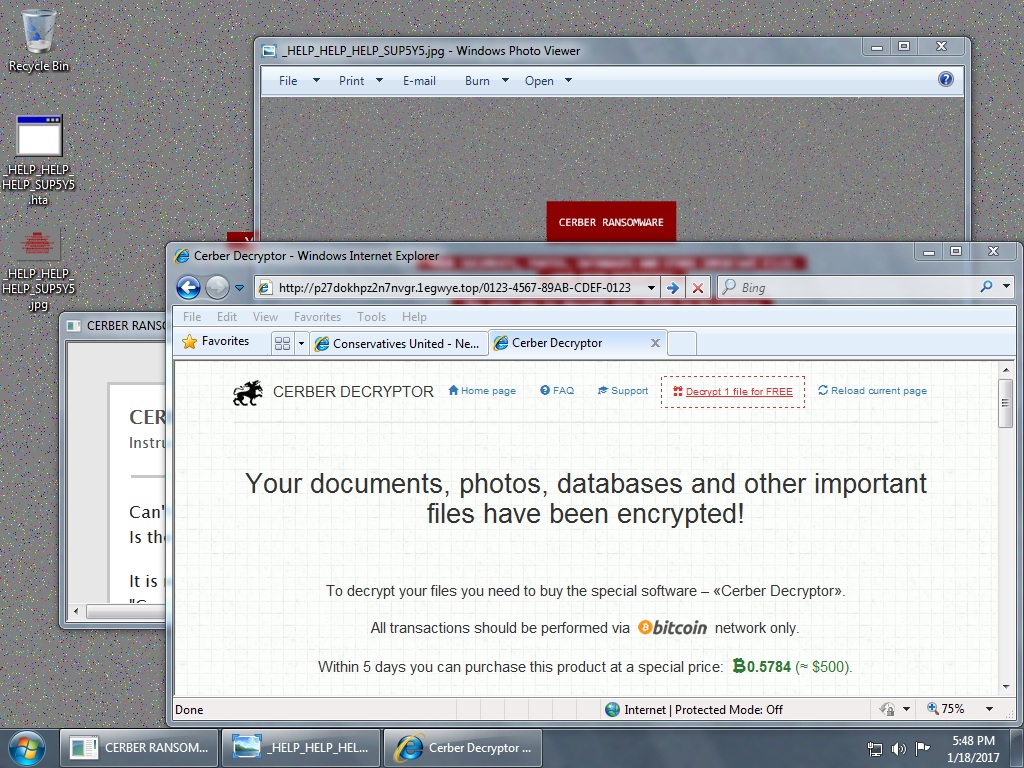The image size is (1024, 768).
Task: Click the page scrollbar down arrow
Action: 1006,687
